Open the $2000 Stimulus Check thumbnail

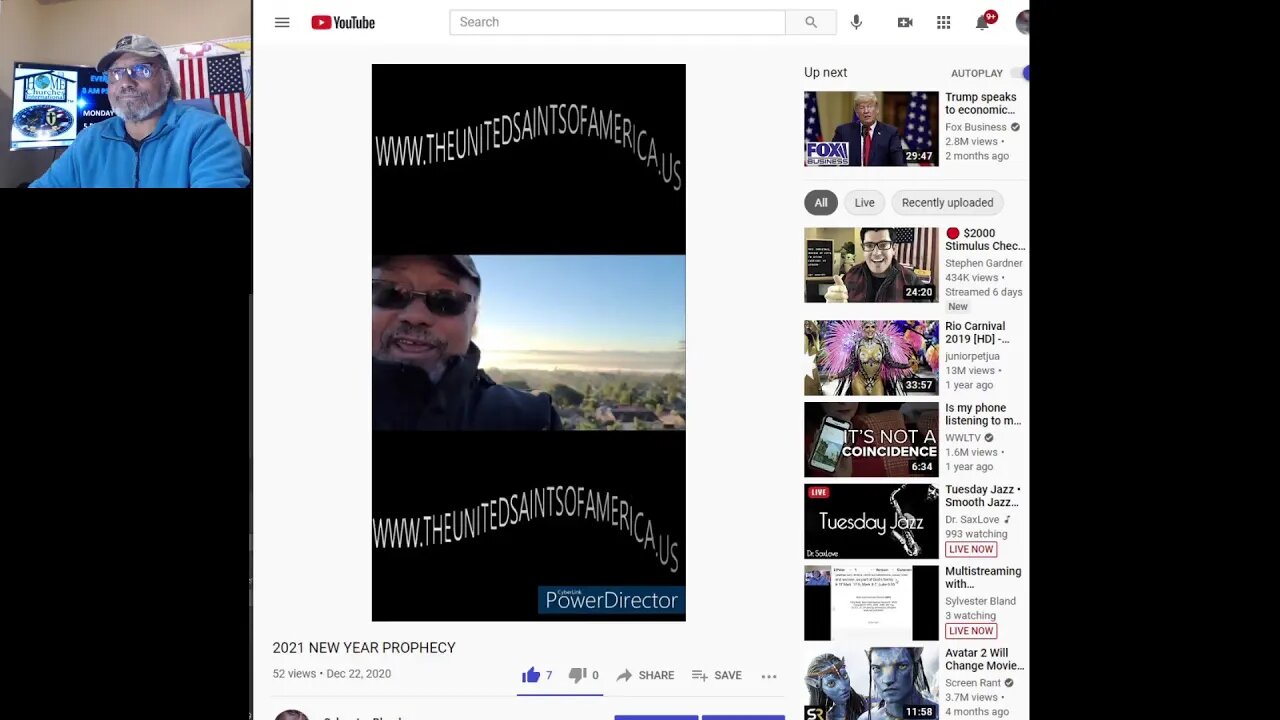871,265
